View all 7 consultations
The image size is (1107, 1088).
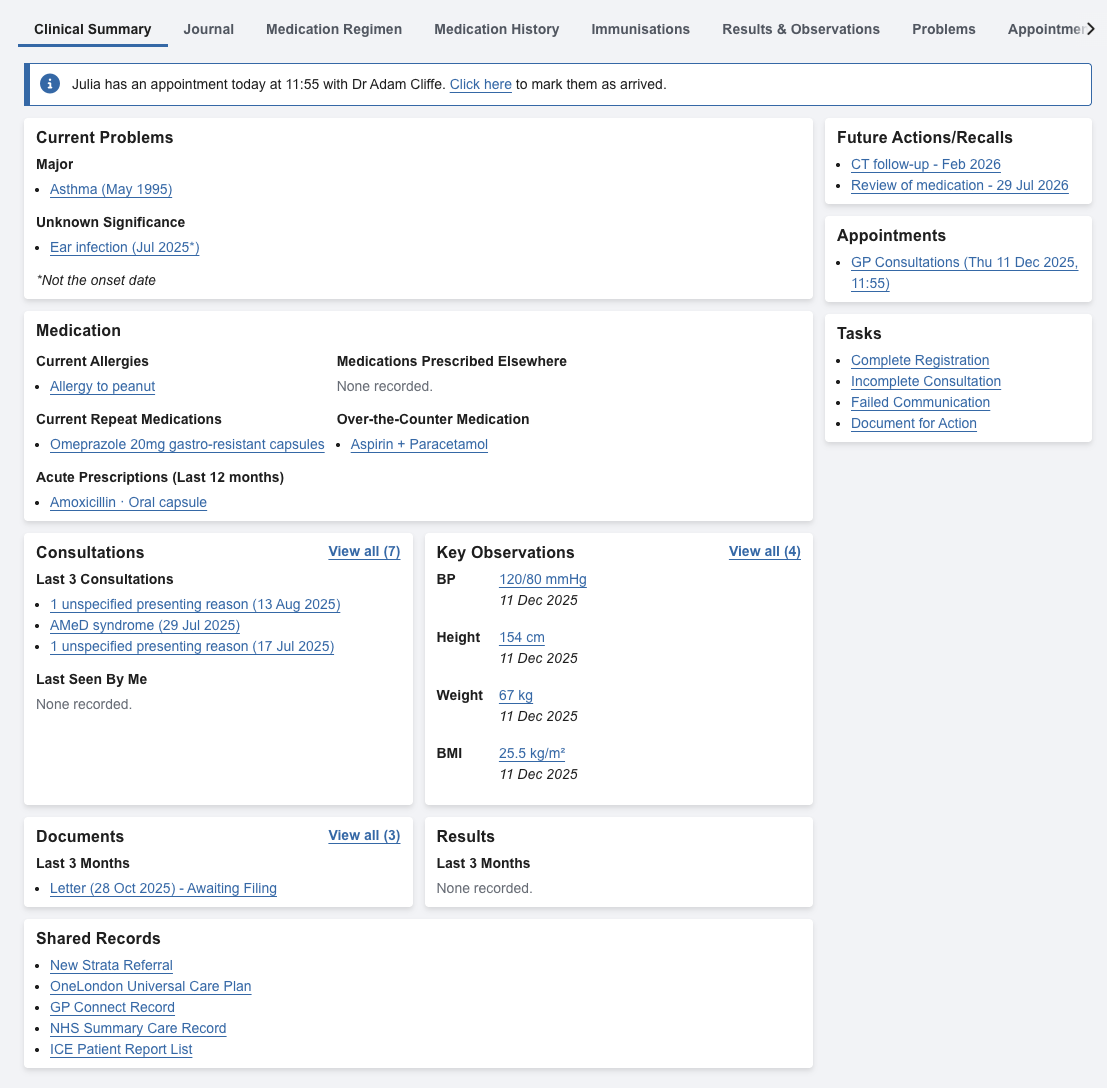tap(364, 552)
